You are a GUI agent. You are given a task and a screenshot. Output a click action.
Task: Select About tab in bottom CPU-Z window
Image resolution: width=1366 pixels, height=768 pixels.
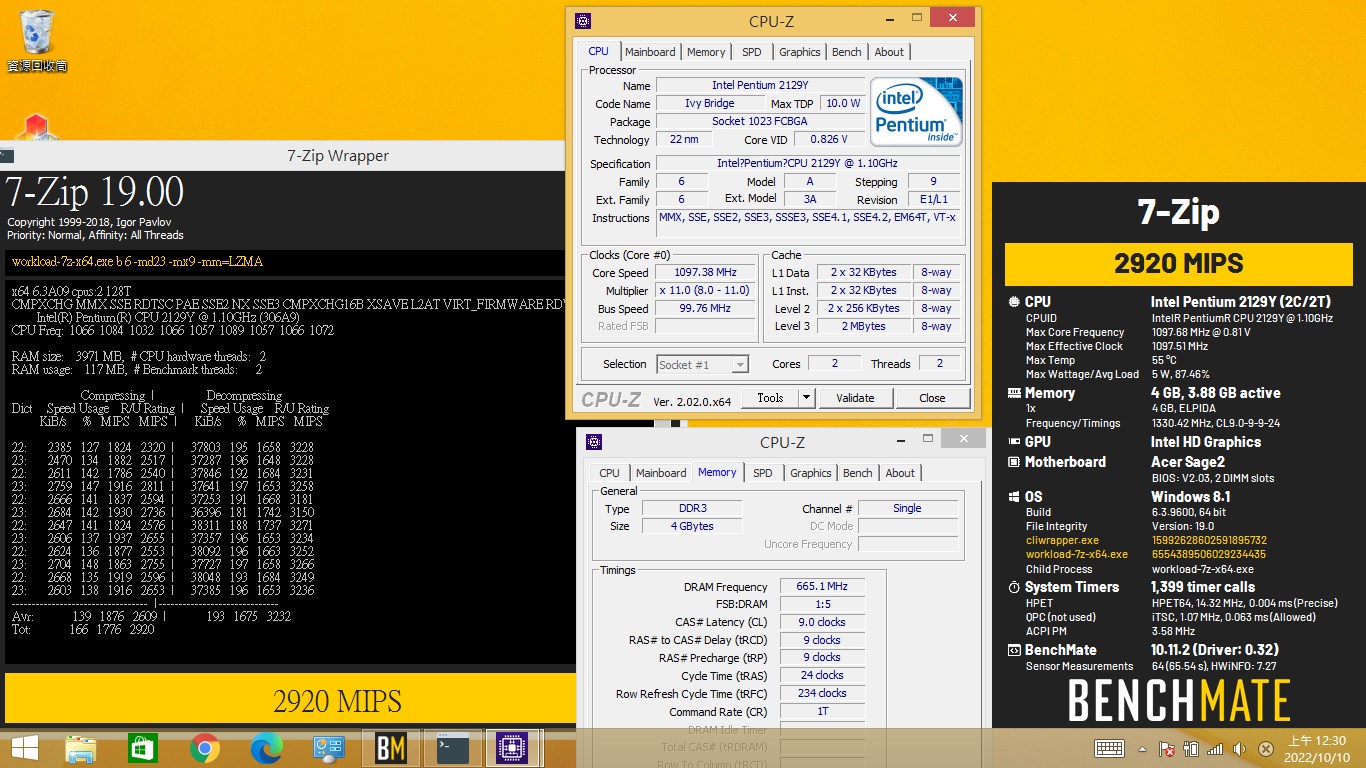(900, 473)
